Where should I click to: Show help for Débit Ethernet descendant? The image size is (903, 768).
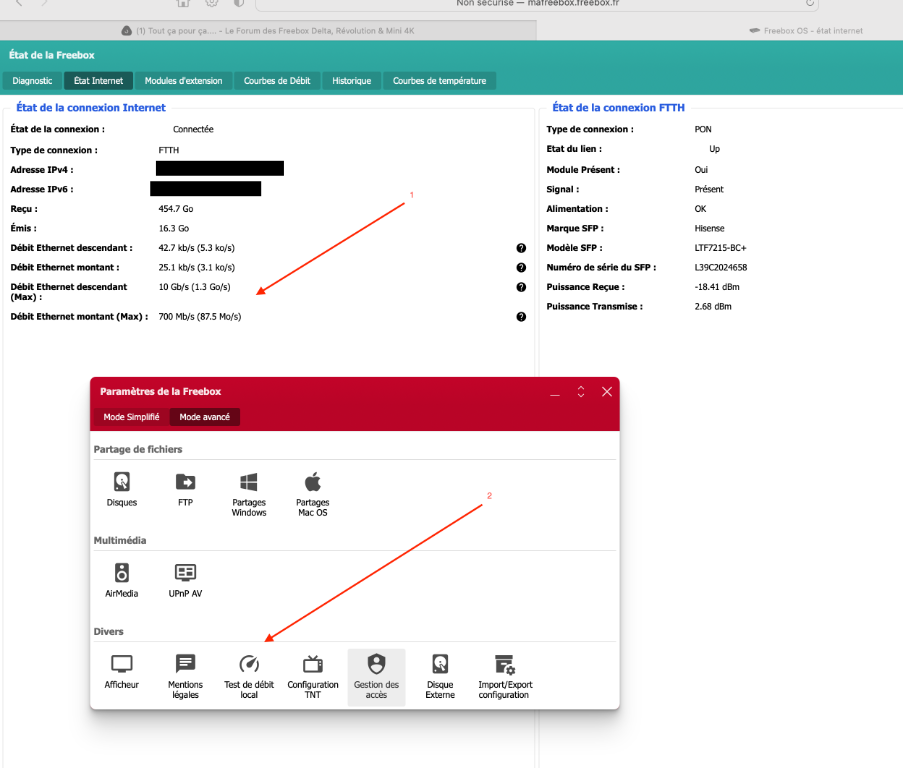[521, 248]
